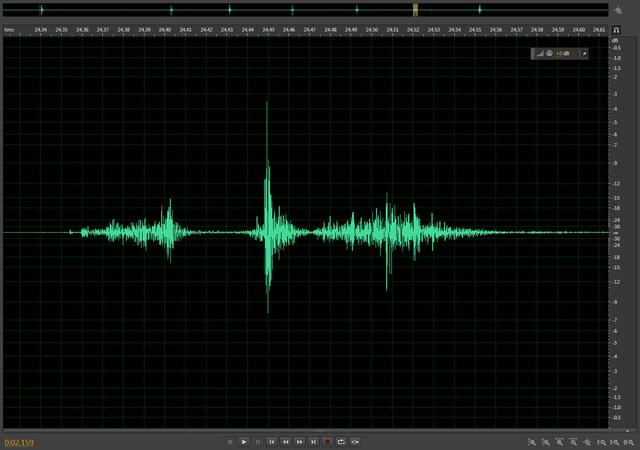
Task: Click the Rewind transport button
Action: (286, 442)
